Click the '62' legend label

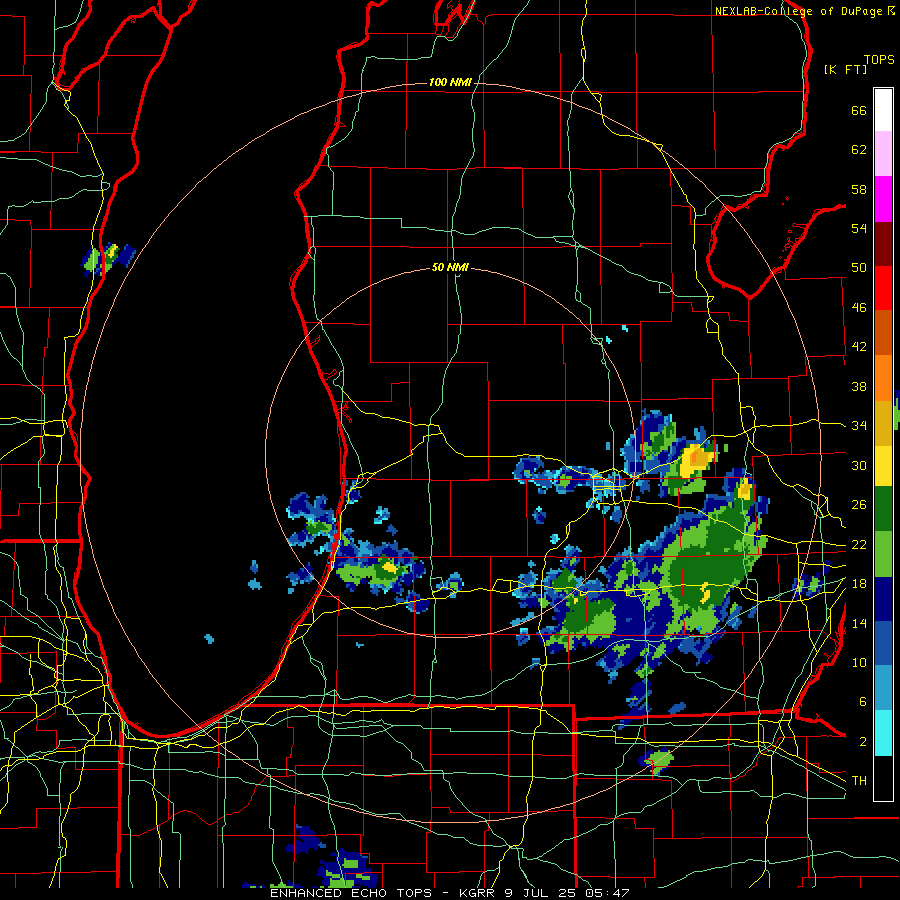859,150
